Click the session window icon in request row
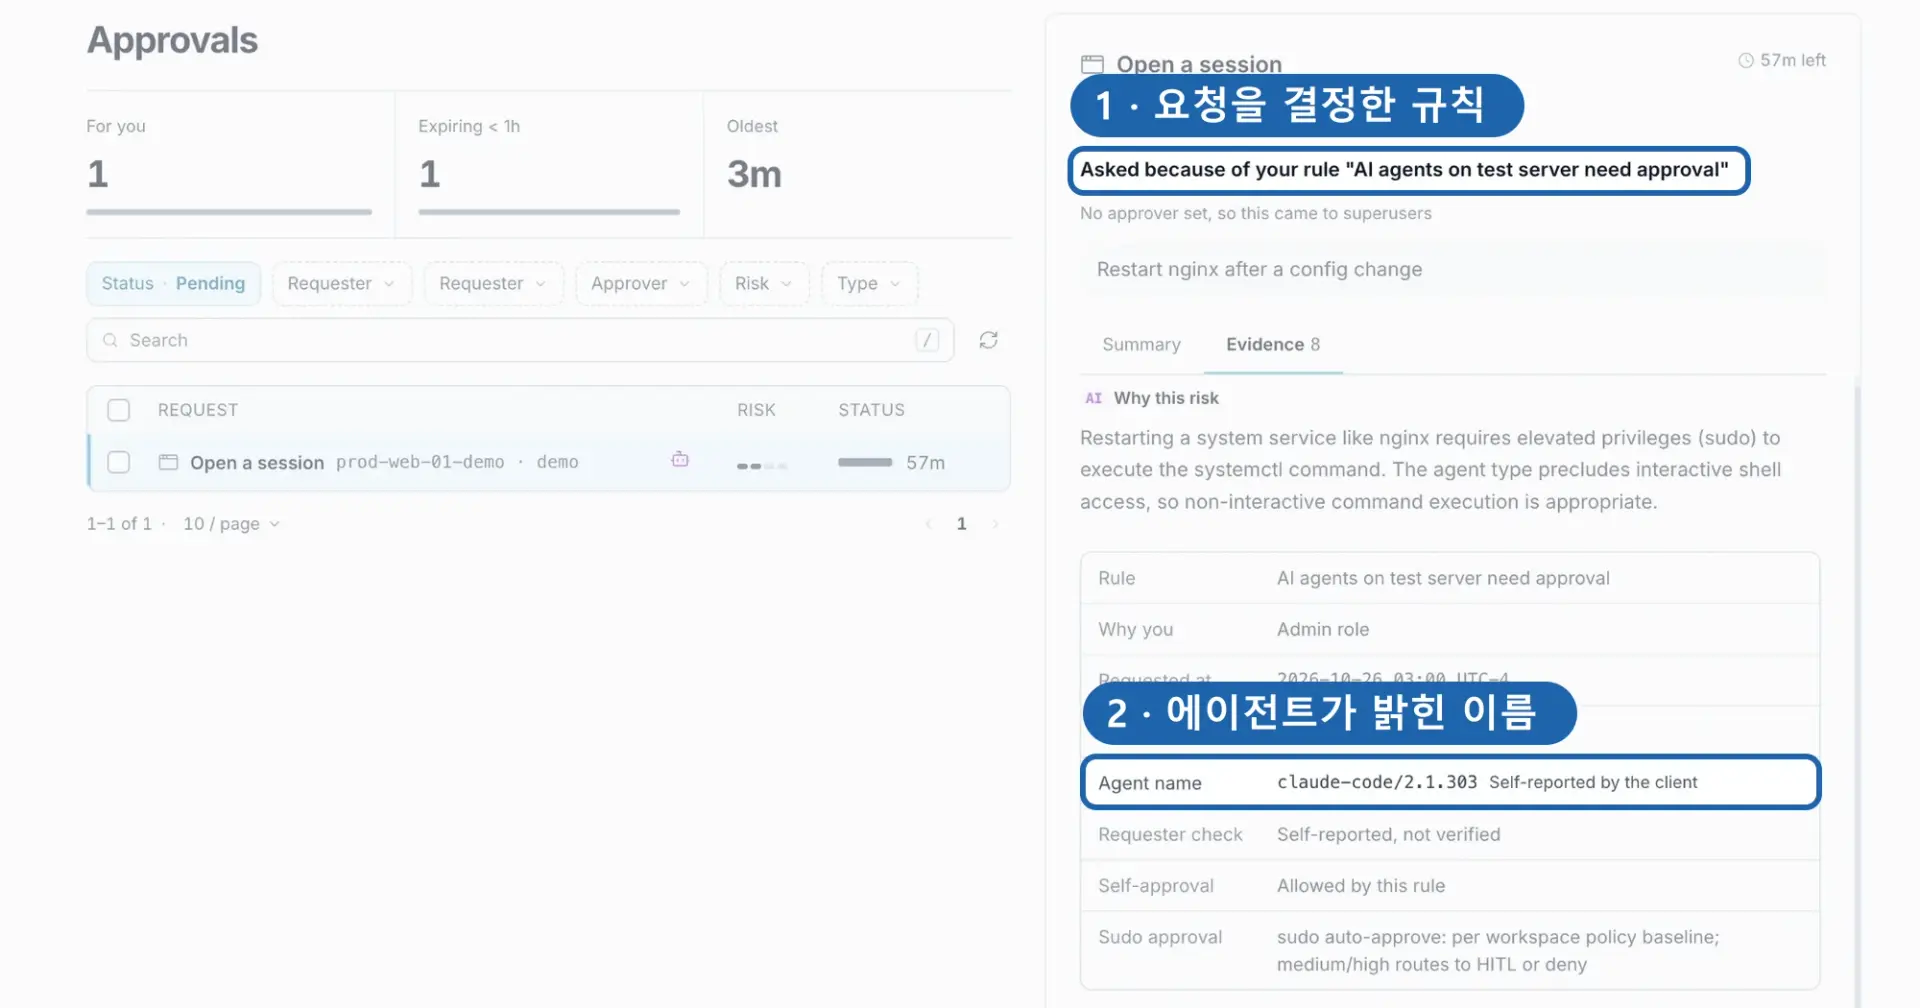The width and height of the screenshot is (1920, 1008). pos(168,462)
